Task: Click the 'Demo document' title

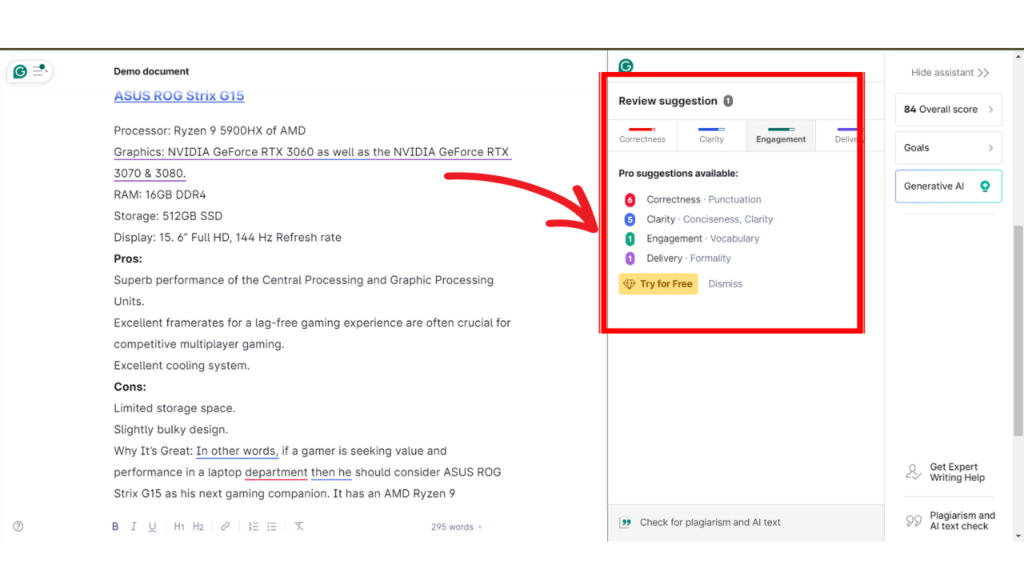Action: pos(151,71)
